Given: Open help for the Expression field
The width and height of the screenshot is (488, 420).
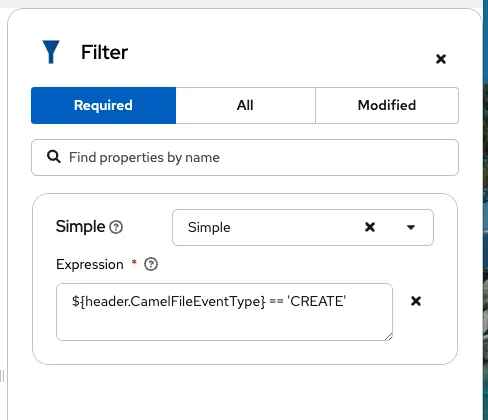Looking at the screenshot, I should [x=151, y=264].
